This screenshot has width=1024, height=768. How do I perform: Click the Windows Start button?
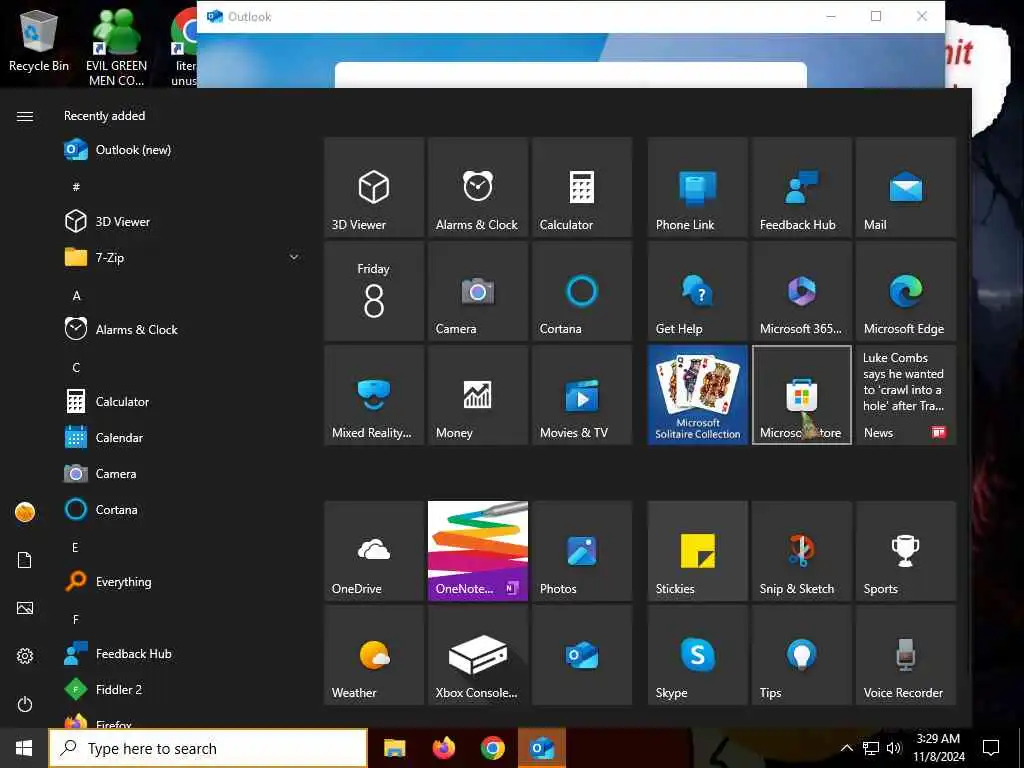(24, 748)
